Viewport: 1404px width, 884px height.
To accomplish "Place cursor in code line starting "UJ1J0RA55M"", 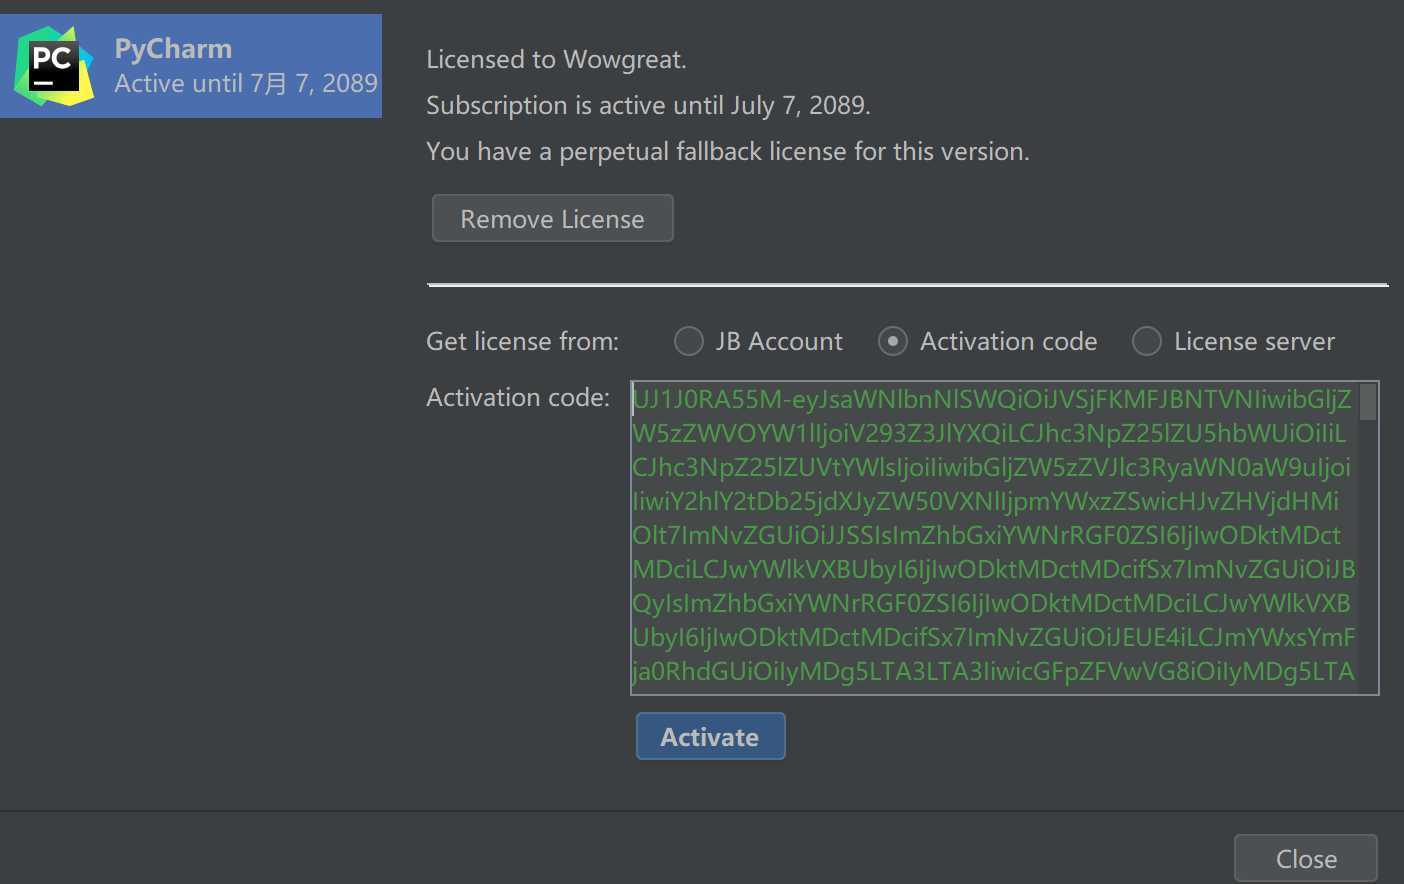I will [990, 400].
